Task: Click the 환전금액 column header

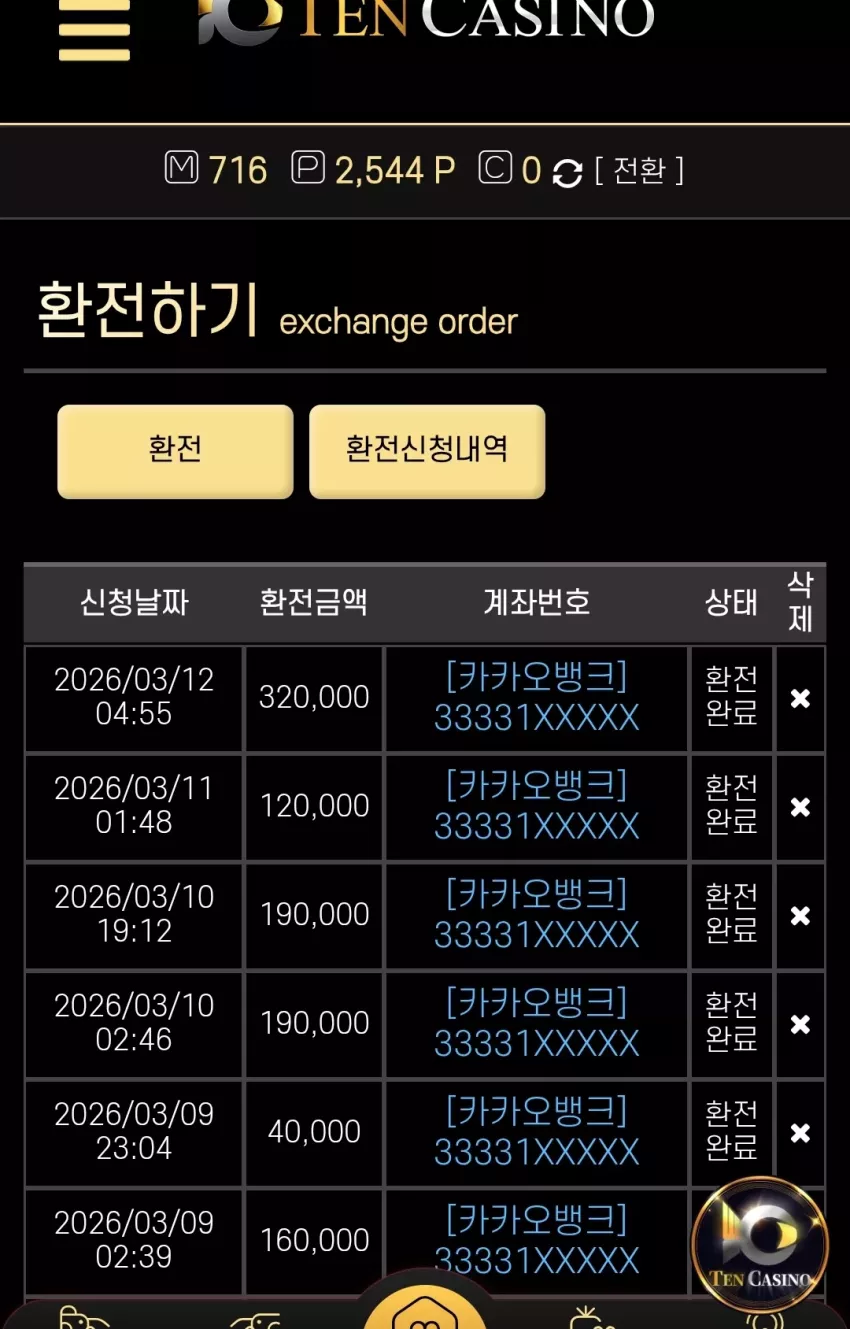Action: (x=314, y=602)
